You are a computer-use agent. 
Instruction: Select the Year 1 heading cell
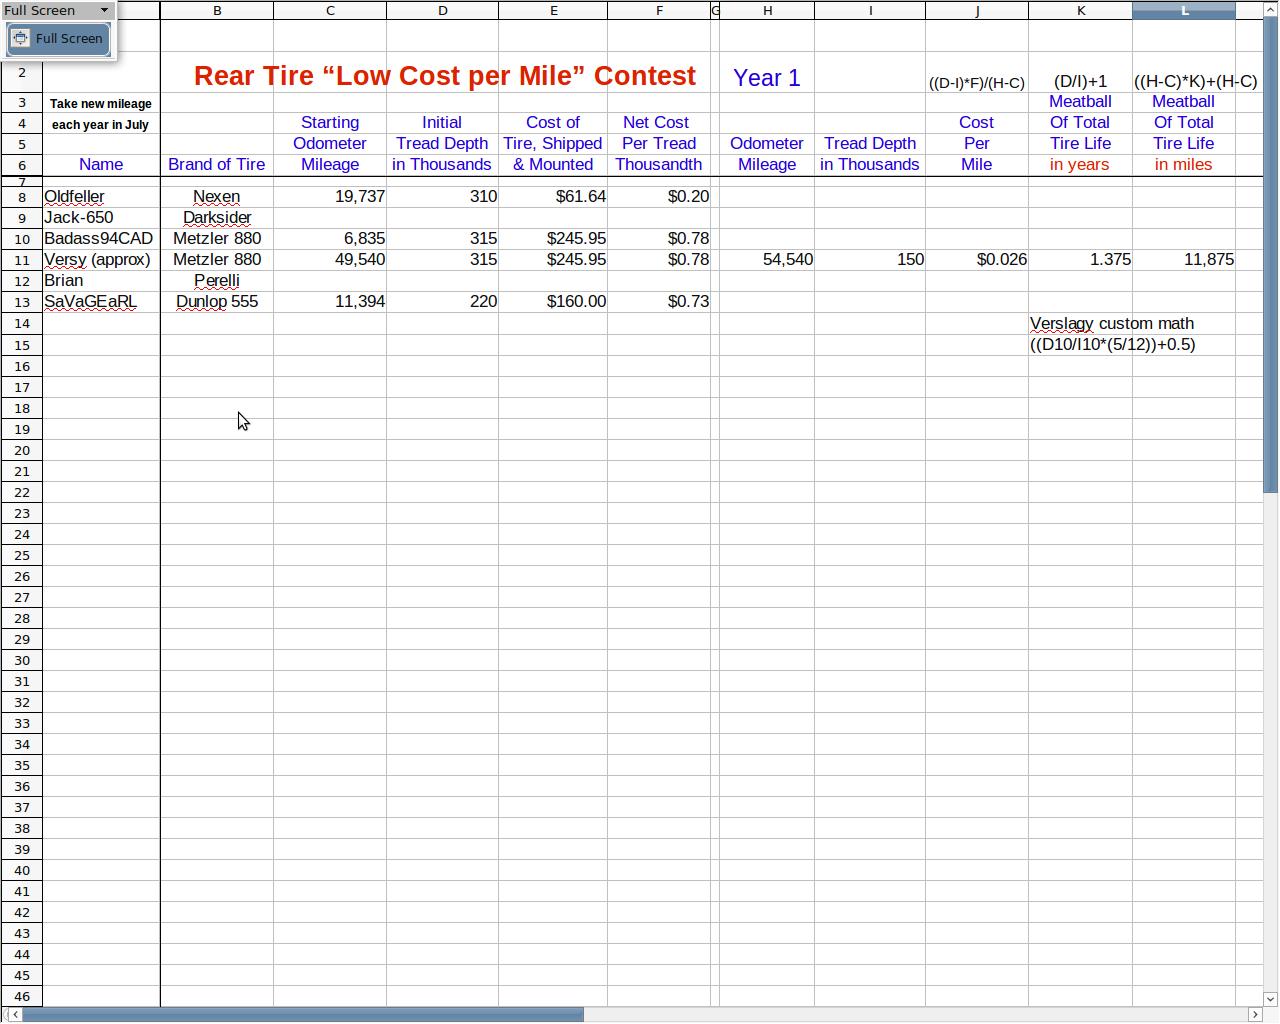tap(766, 78)
